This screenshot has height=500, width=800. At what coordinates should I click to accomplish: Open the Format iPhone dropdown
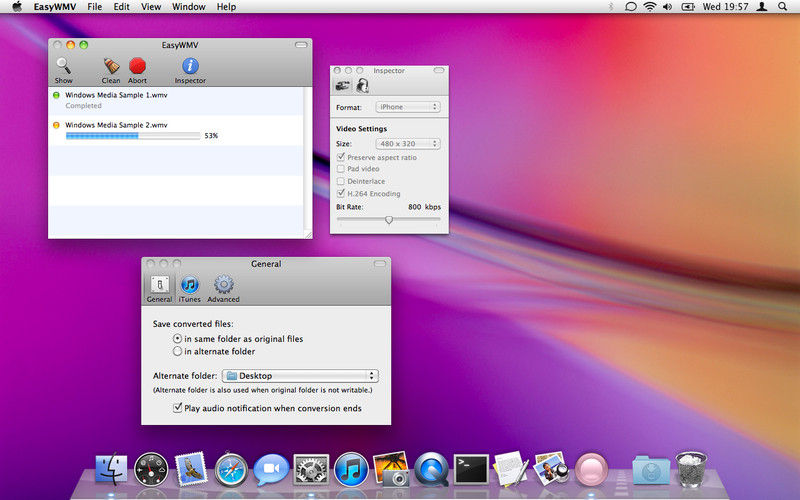tap(407, 106)
